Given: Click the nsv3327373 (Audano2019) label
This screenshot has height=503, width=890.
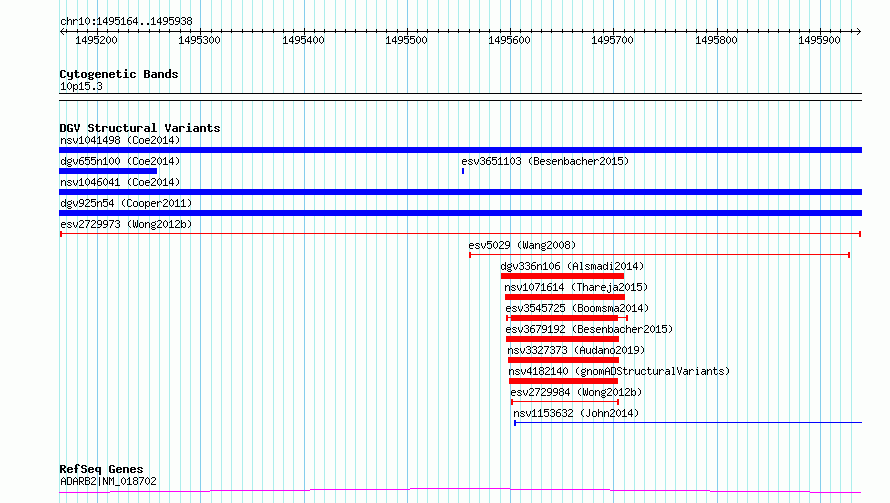Looking at the screenshot, I should 576,350.
